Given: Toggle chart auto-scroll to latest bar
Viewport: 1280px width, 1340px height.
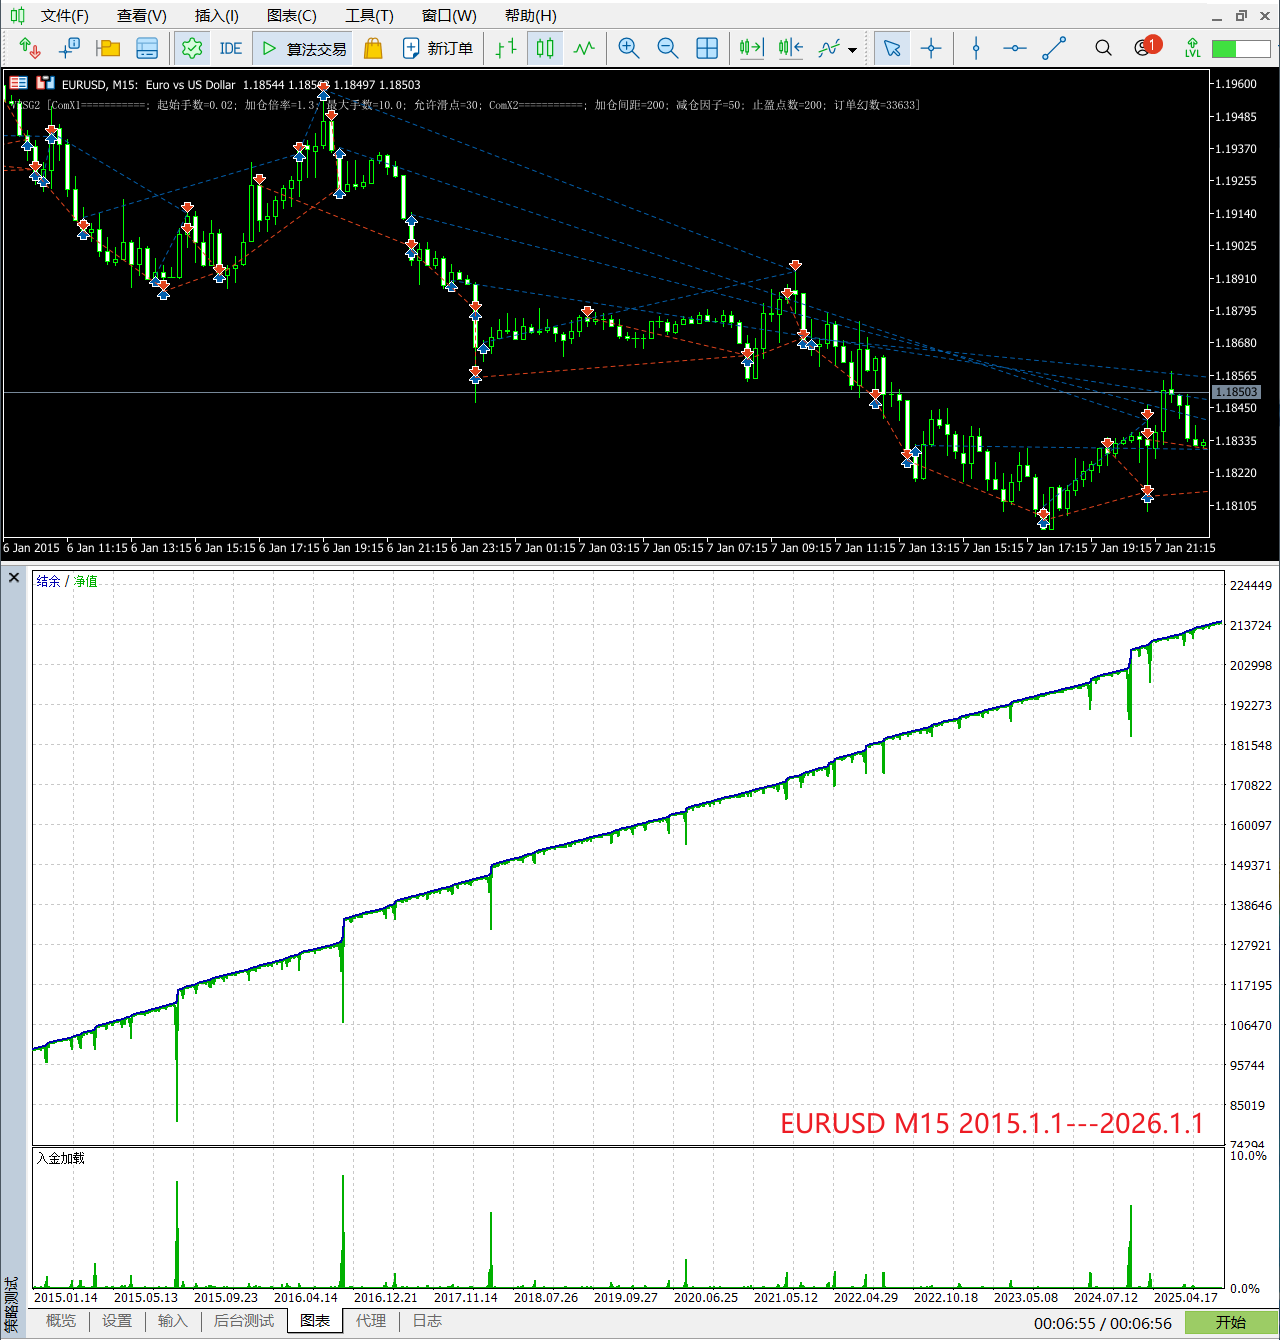Looking at the screenshot, I should [751, 48].
